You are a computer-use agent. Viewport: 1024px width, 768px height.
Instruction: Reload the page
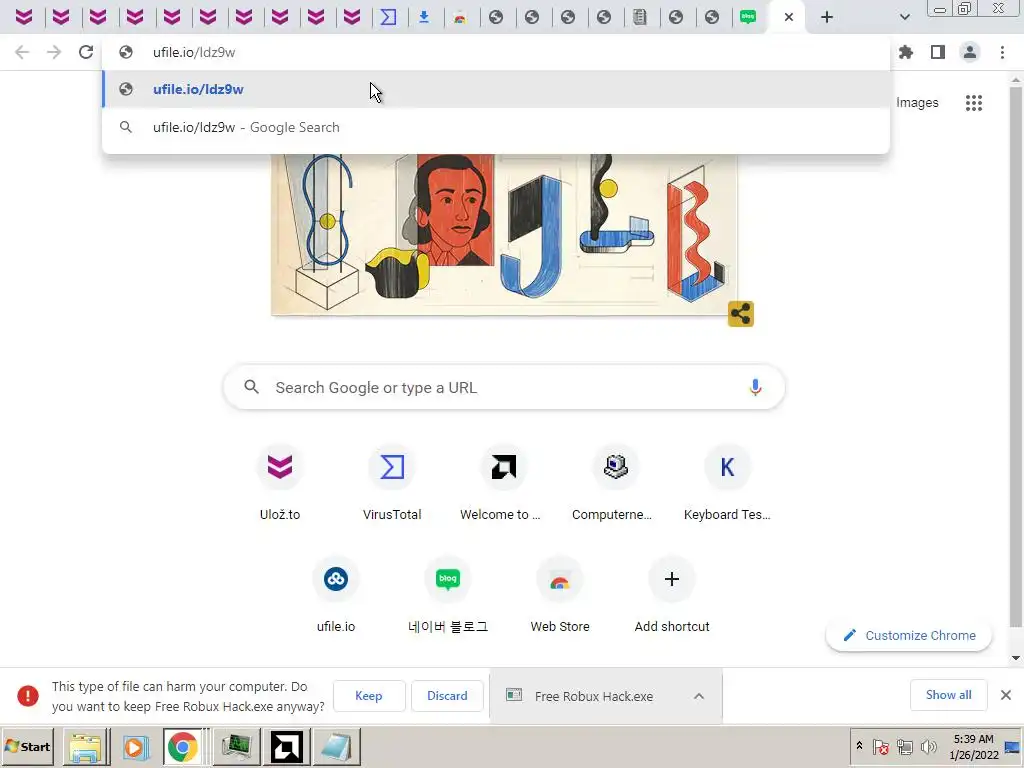[86, 52]
